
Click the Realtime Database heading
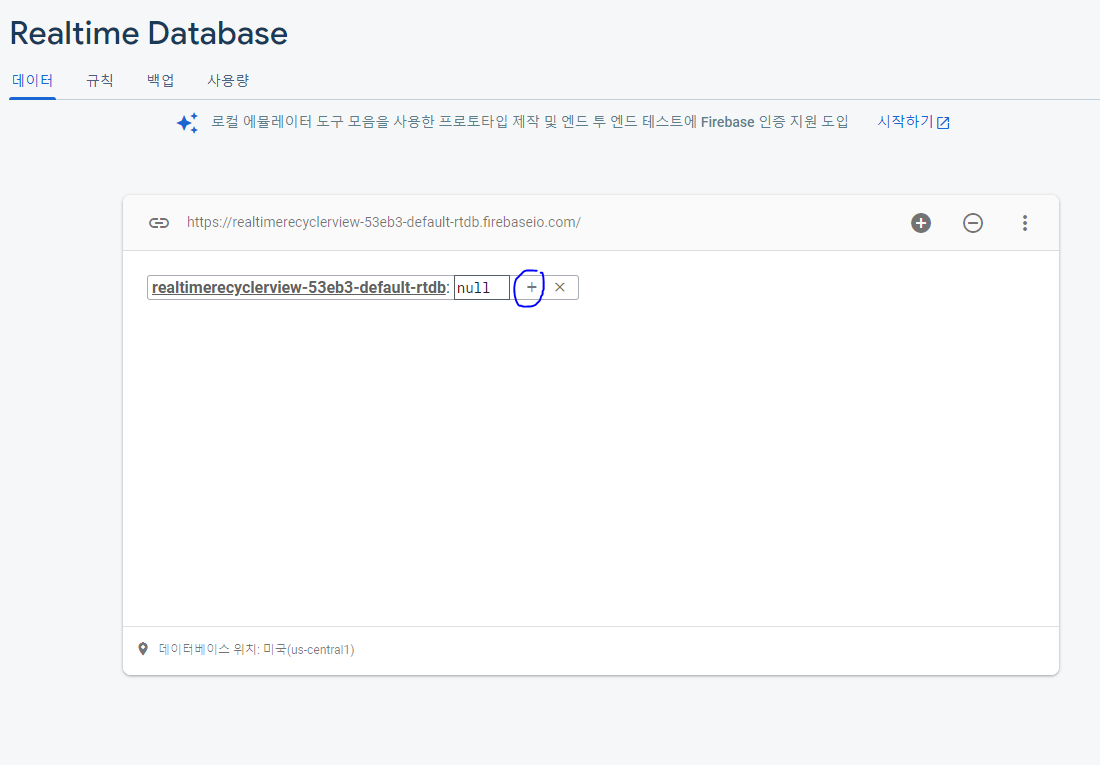click(x=149, y=33)
